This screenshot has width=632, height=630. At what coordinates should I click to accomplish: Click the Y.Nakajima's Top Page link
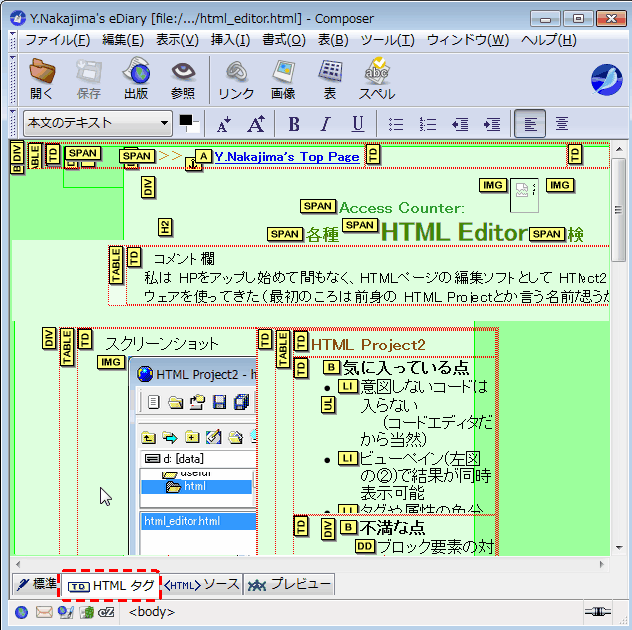pyautogui.click(x=286, y=157)
